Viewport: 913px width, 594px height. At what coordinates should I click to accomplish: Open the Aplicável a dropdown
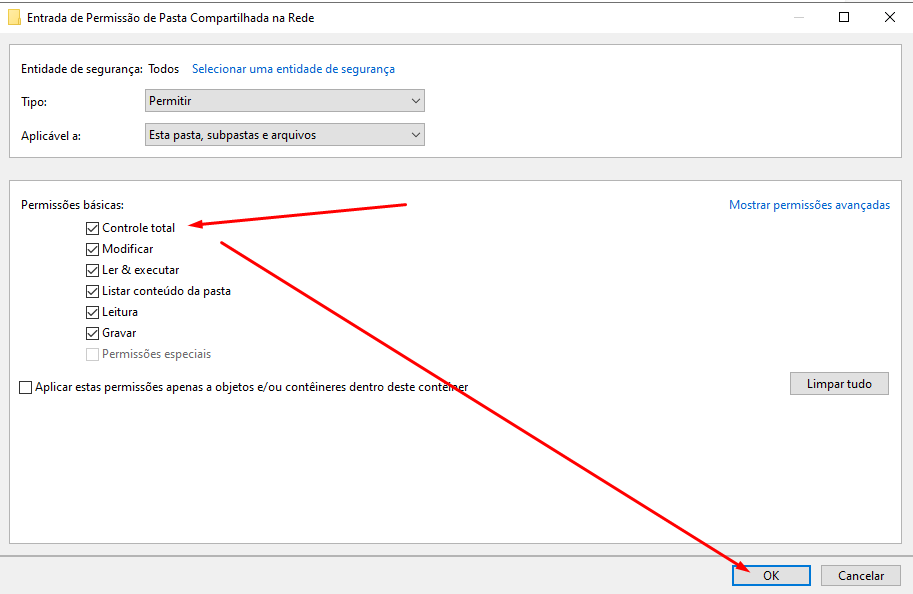click(x=285, y=135)
